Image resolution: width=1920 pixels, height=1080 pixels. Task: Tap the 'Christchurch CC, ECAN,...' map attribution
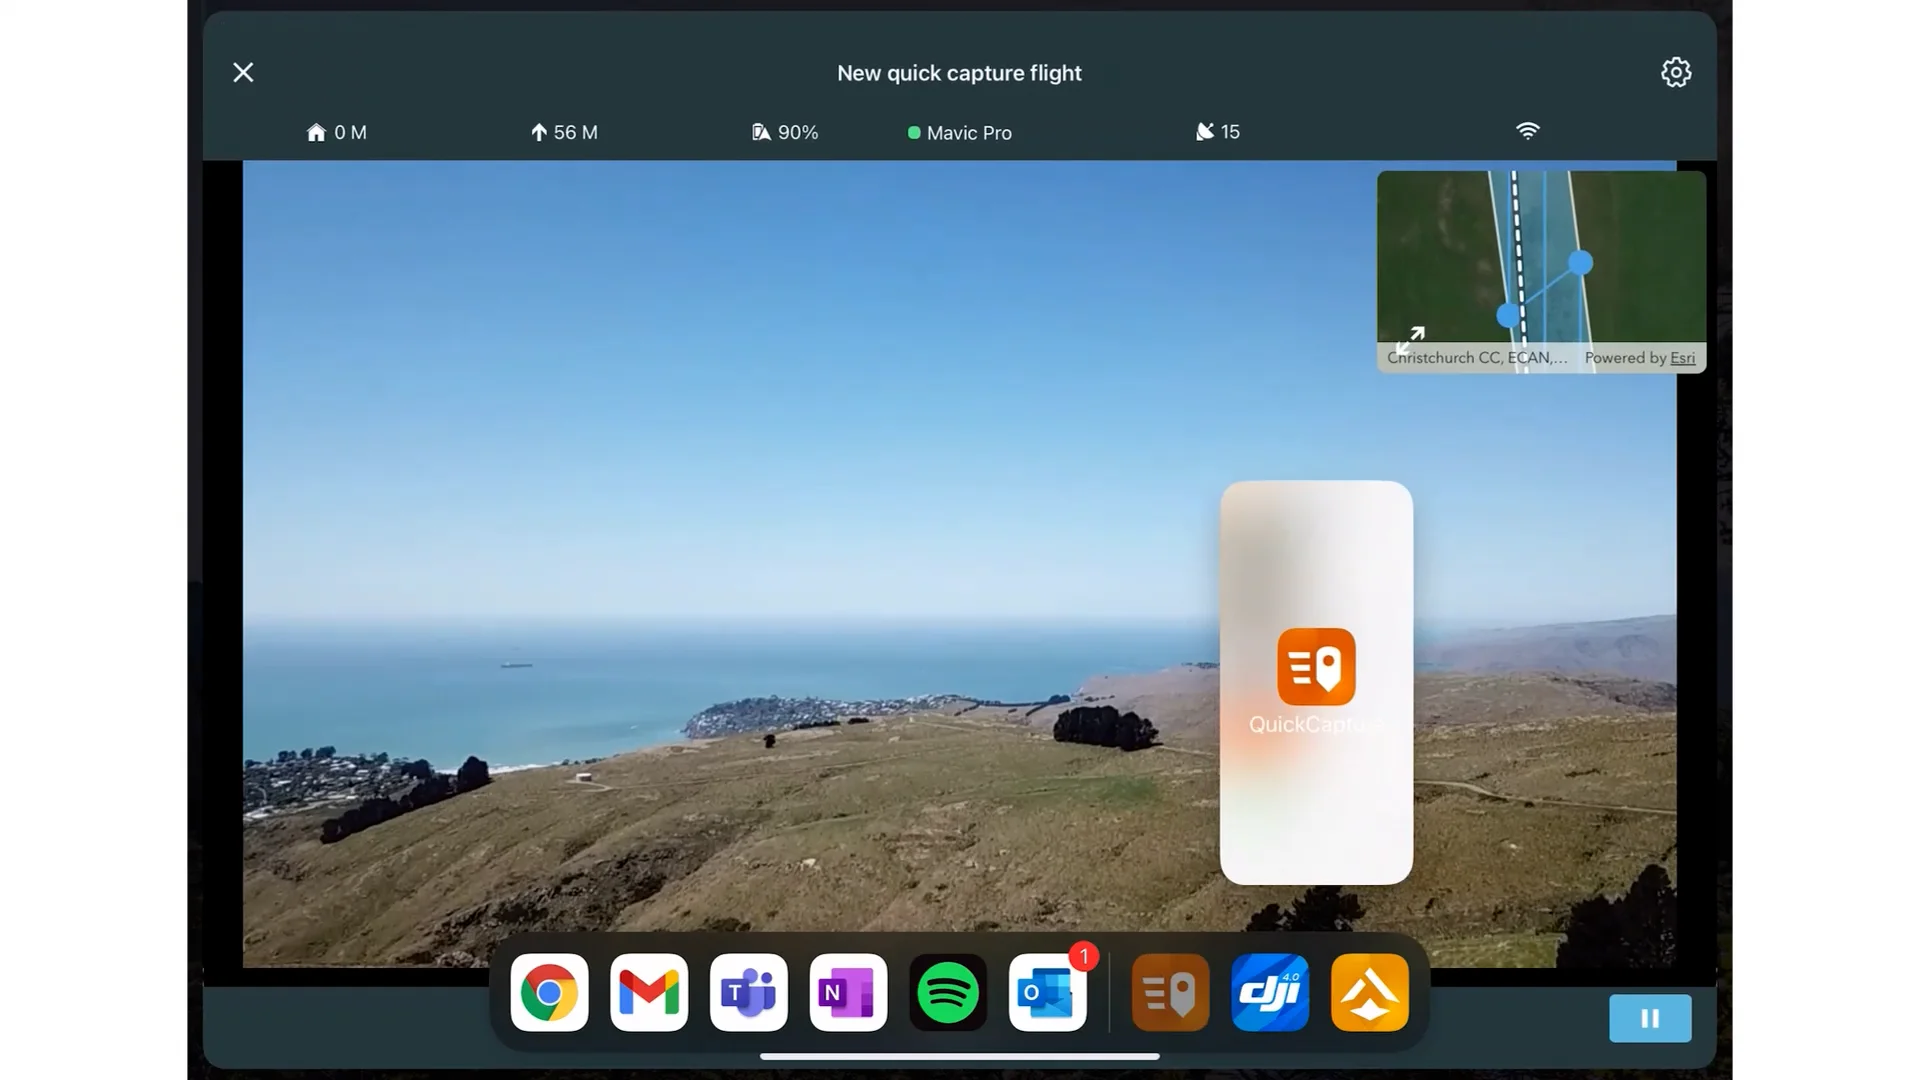[1477, 358]
